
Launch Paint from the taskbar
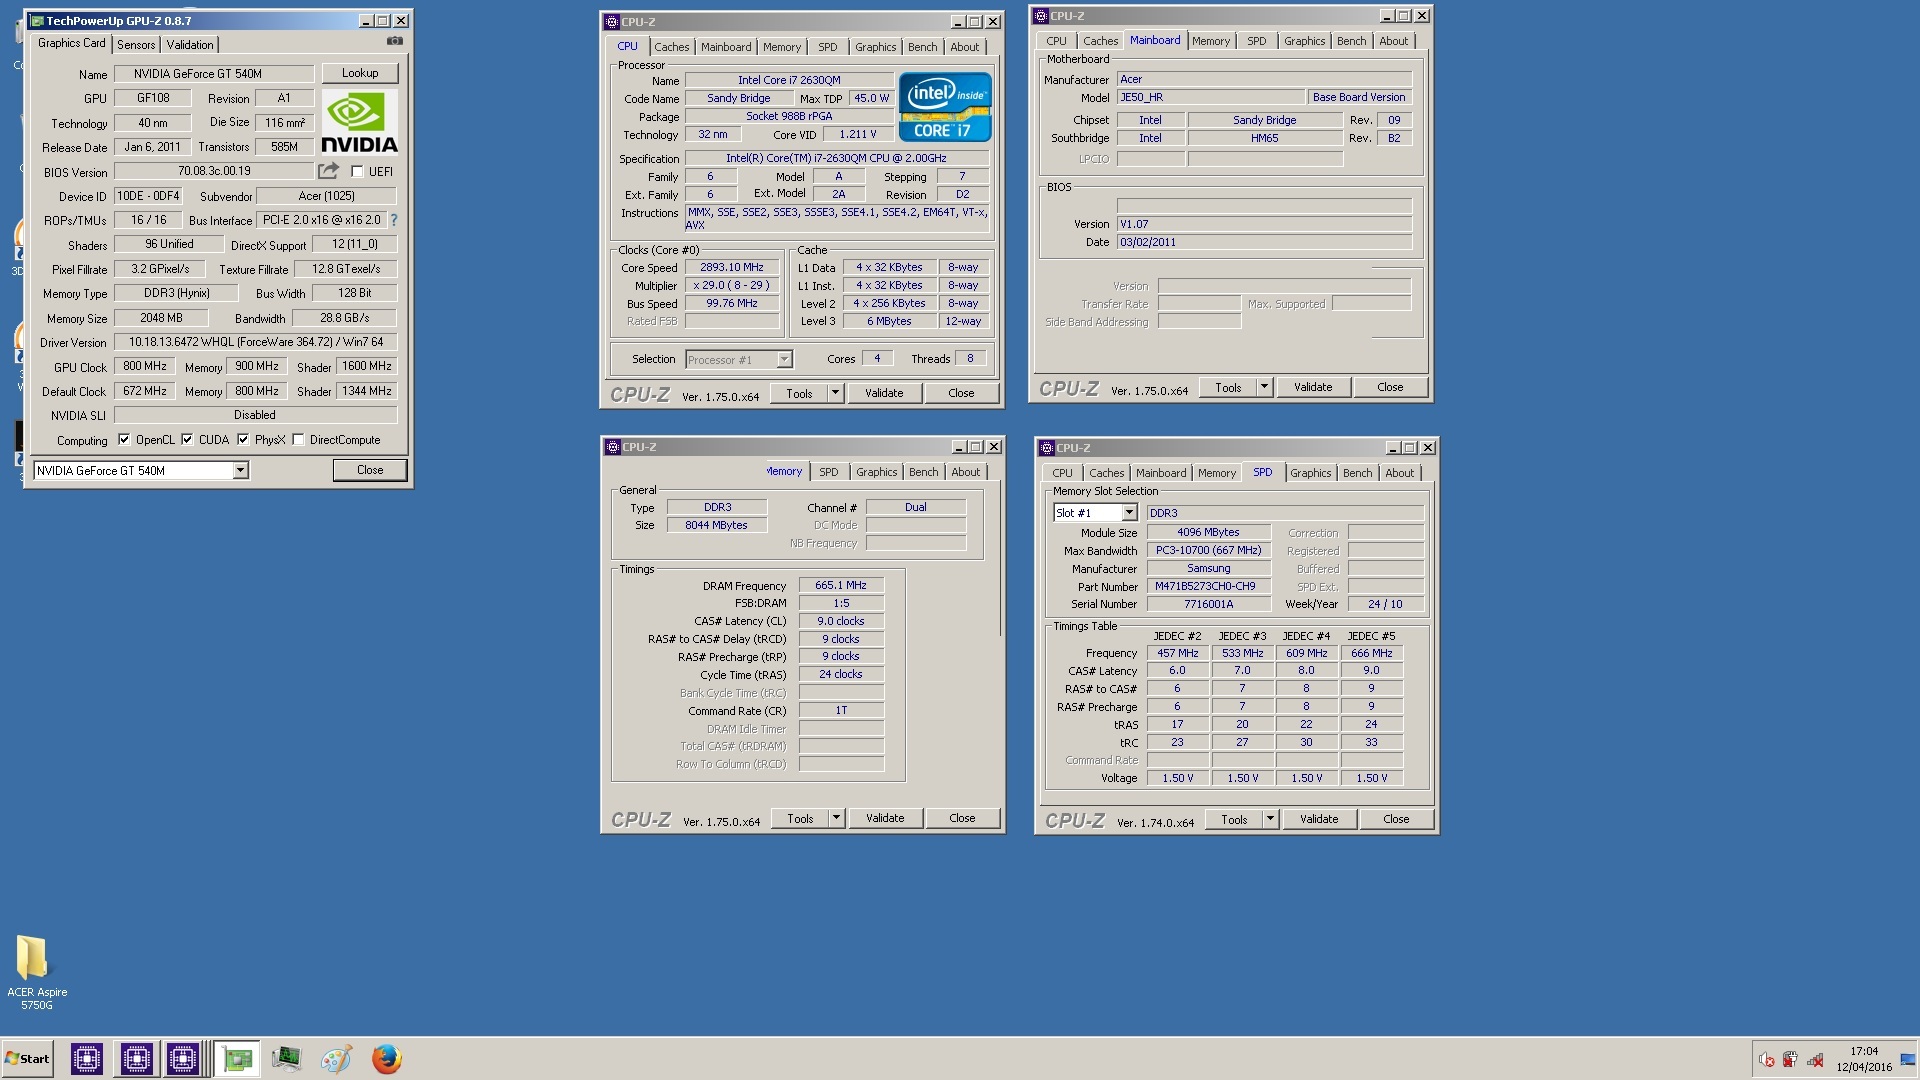[x=336, y=1059]
